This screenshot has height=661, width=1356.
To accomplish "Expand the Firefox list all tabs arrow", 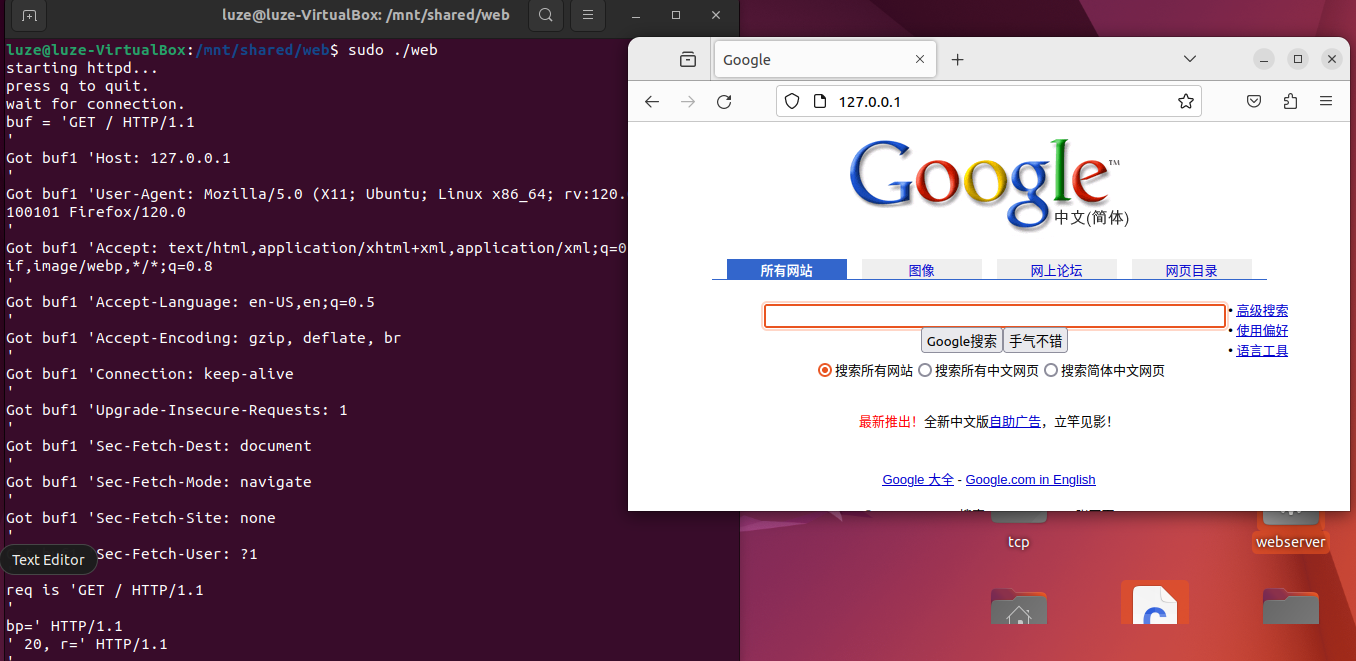I will coord(1190,60).
